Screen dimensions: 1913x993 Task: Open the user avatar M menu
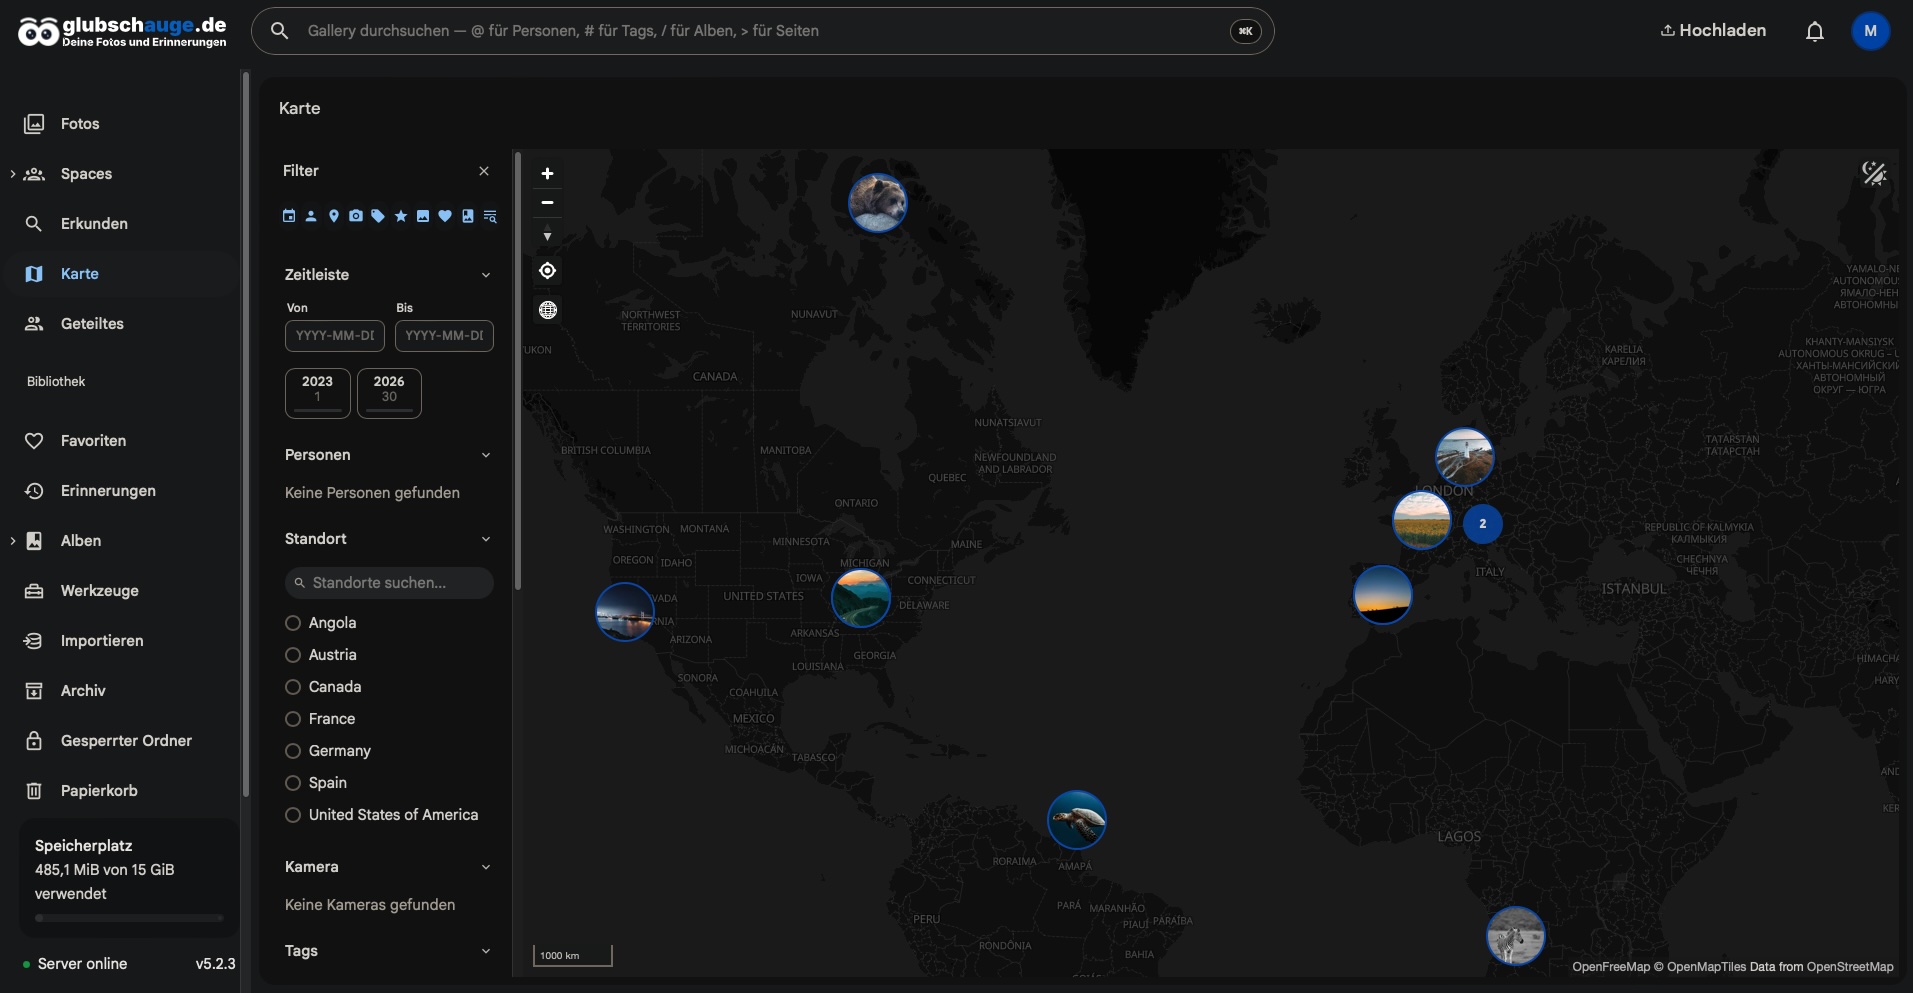coord(1871,31)
